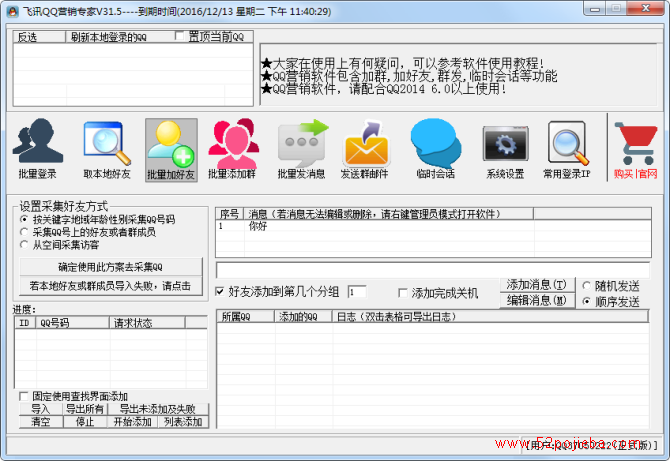Click the 日志 log column header

[x=490, y=316]
